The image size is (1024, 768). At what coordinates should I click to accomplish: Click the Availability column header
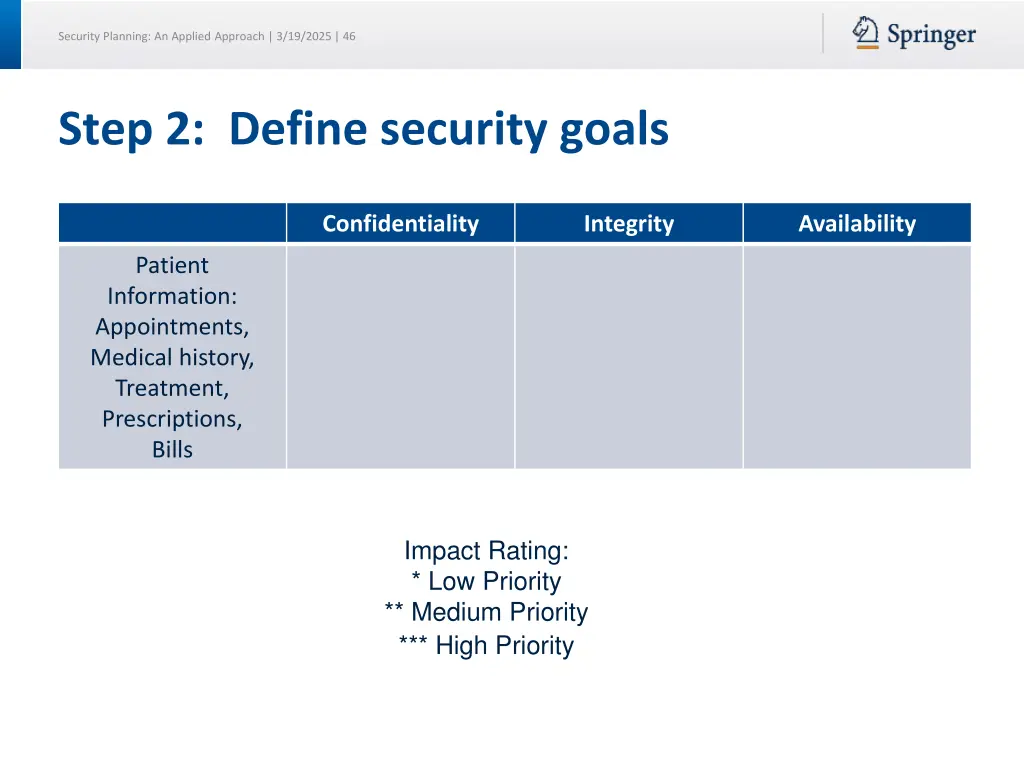[x=857, y=223]
